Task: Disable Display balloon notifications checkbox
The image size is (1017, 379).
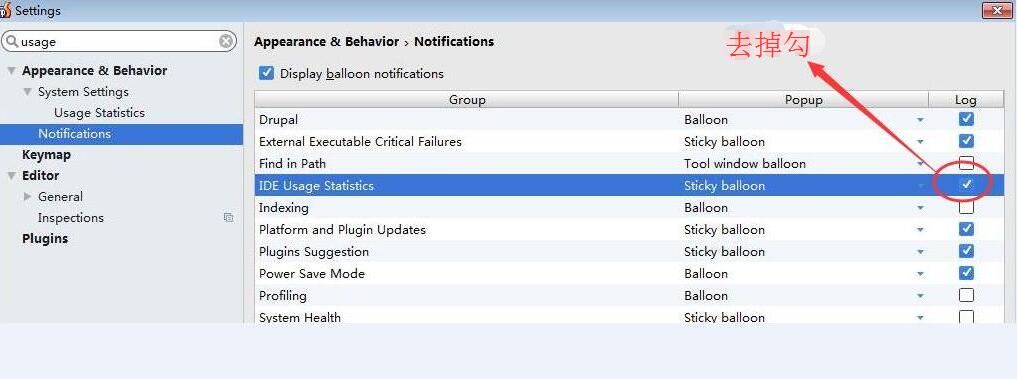Action: click(266, 73)
